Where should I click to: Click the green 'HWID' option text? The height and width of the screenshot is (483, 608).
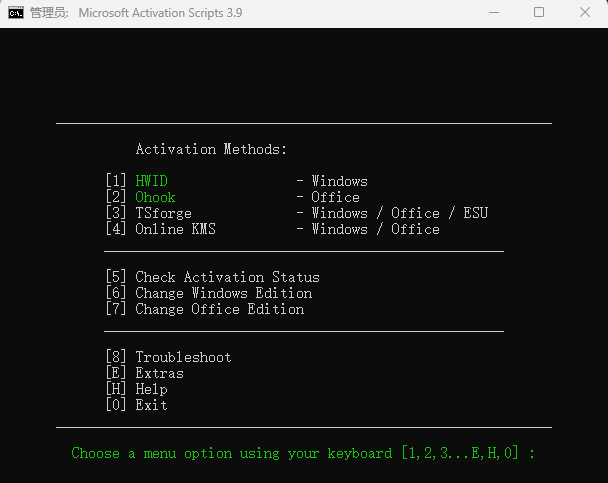[x=151, y=181]
